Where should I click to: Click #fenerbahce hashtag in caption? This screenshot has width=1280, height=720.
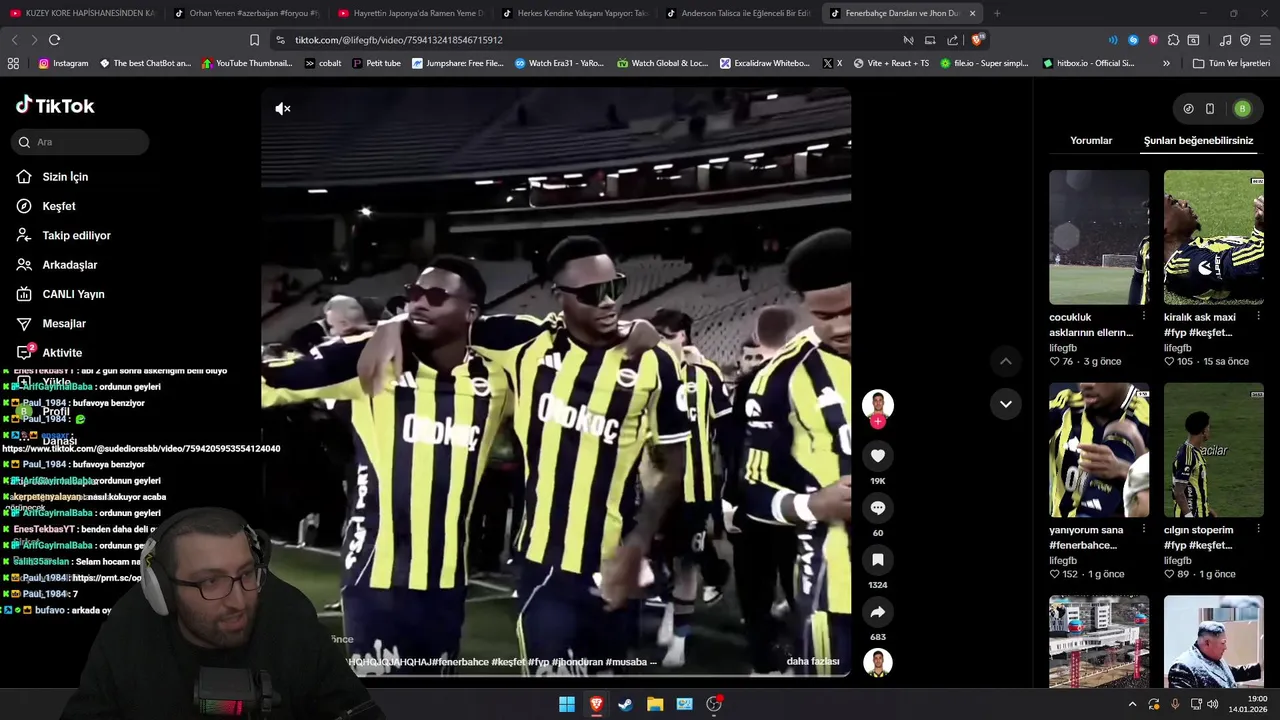point(463,662)
